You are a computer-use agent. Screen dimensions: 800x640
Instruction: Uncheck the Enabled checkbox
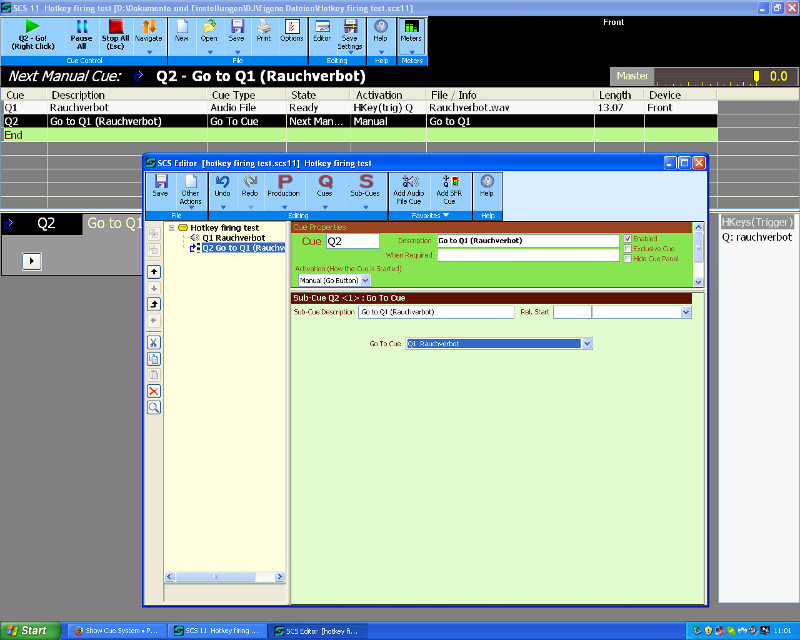pos(627,239)
